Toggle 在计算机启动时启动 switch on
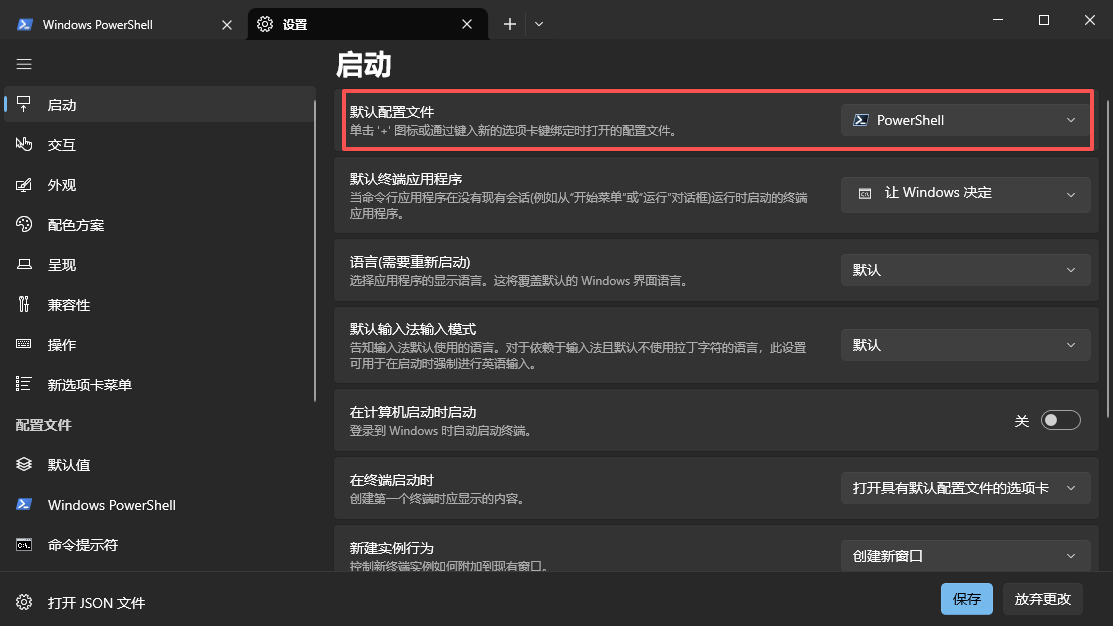The height and width of the screenshot is (626, 1113). 1060,421
